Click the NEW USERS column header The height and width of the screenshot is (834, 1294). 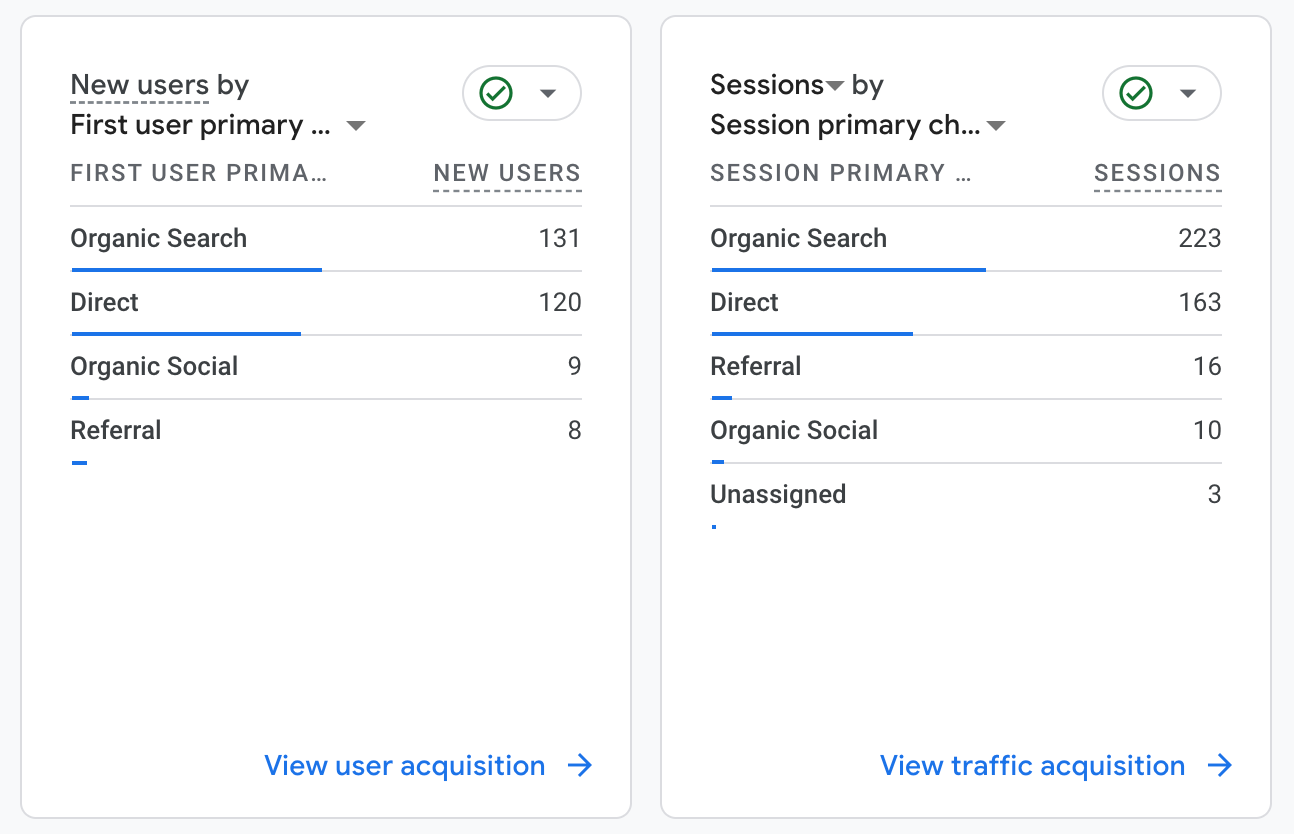coord(507,173)
